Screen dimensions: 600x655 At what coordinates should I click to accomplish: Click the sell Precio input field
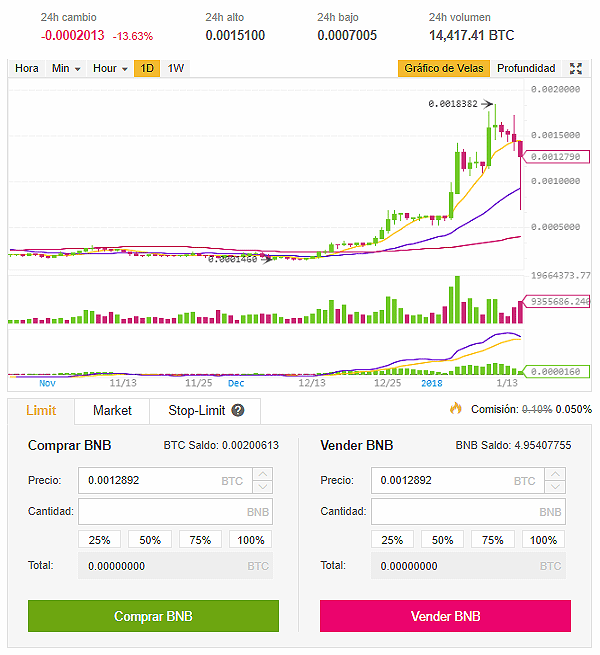[x=458, y=480]
